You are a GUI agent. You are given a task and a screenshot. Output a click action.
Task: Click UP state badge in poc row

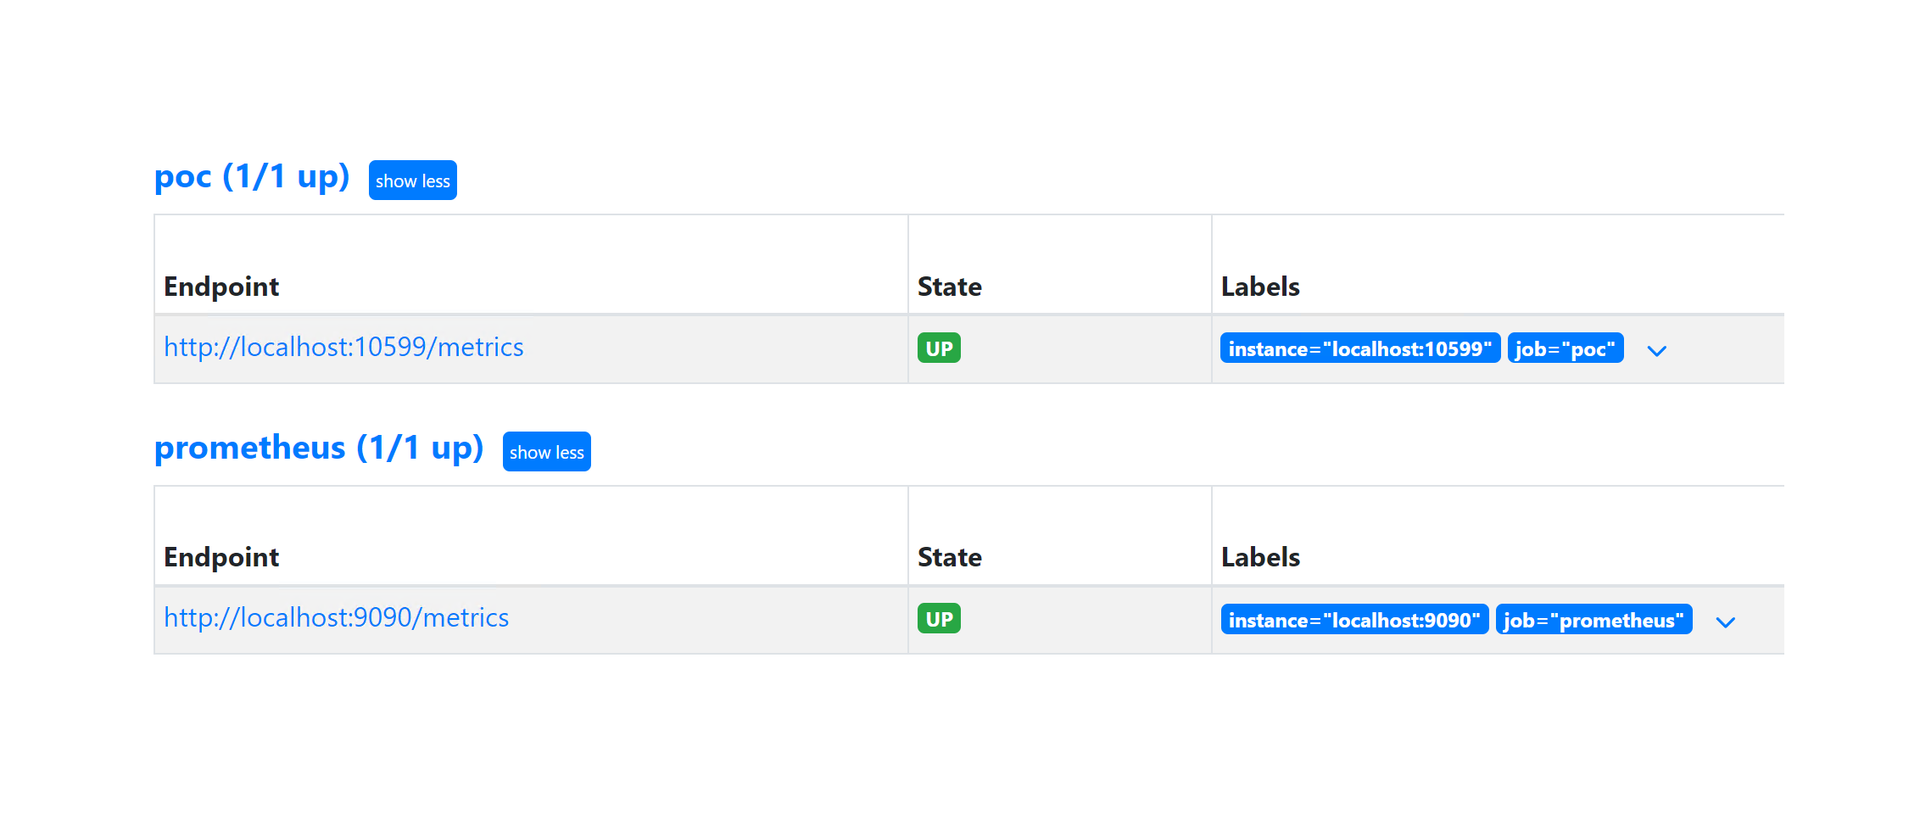[938, 348]
